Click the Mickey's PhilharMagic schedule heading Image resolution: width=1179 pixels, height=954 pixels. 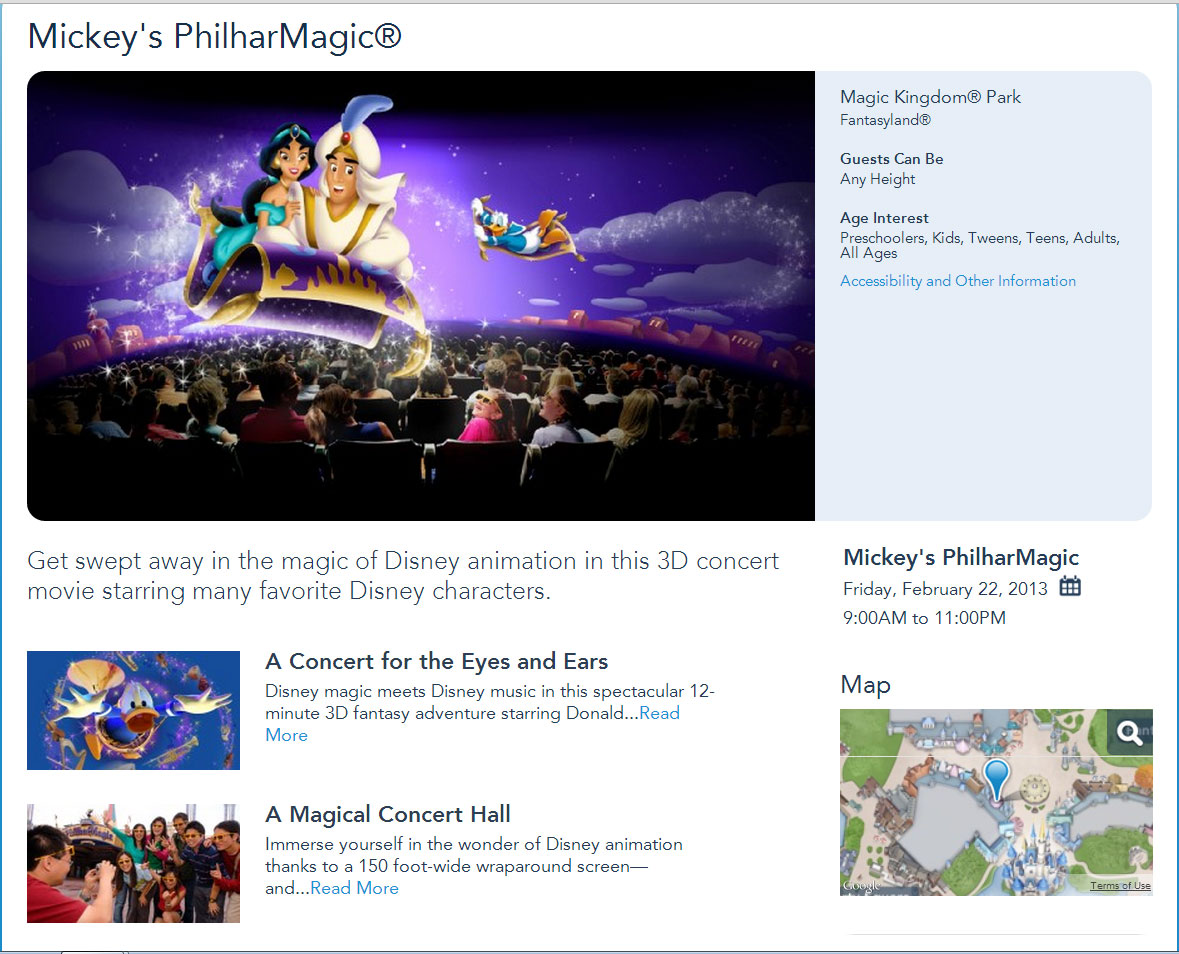pos(961,557)
